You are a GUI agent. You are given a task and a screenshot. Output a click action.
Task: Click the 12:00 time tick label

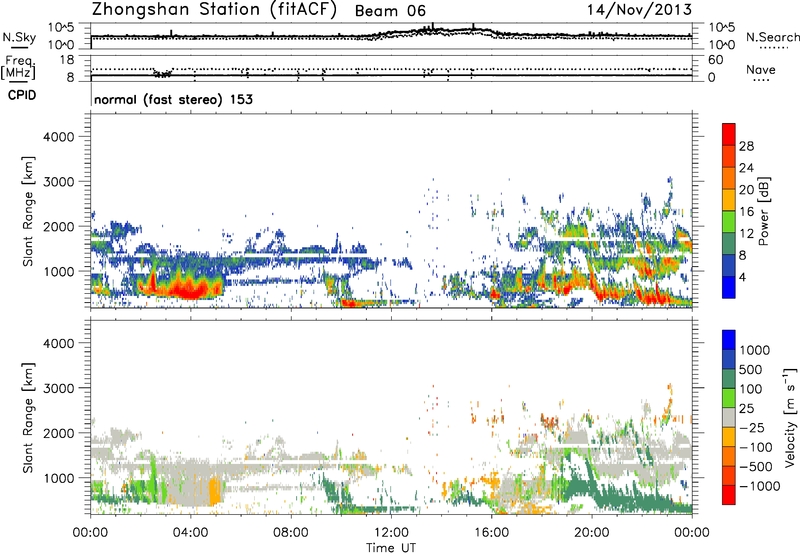click(391, 533)
